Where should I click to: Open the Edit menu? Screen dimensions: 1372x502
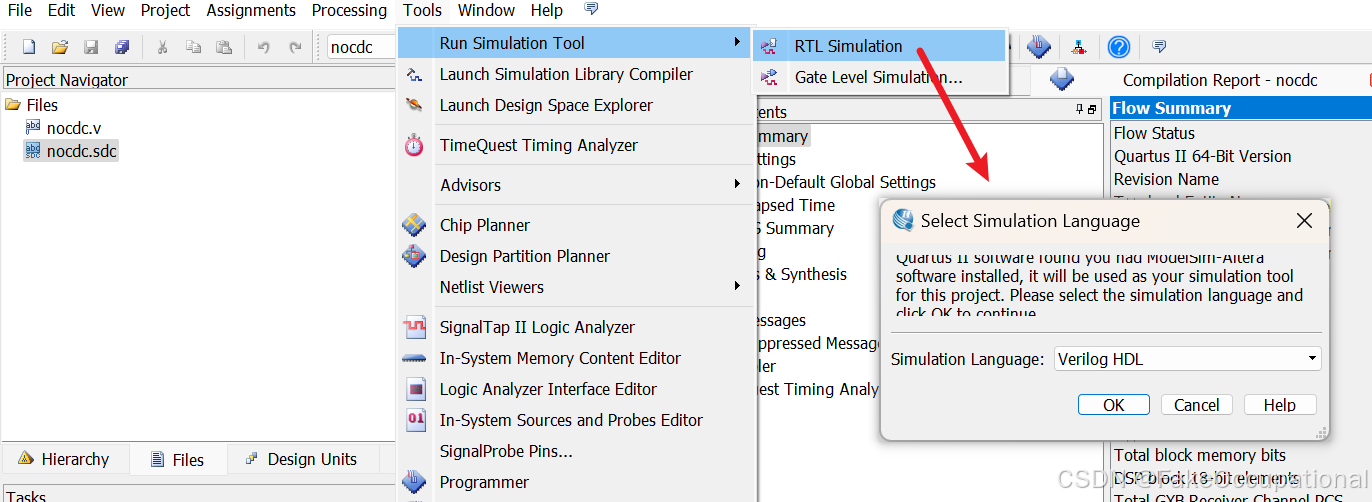[61, 10]
